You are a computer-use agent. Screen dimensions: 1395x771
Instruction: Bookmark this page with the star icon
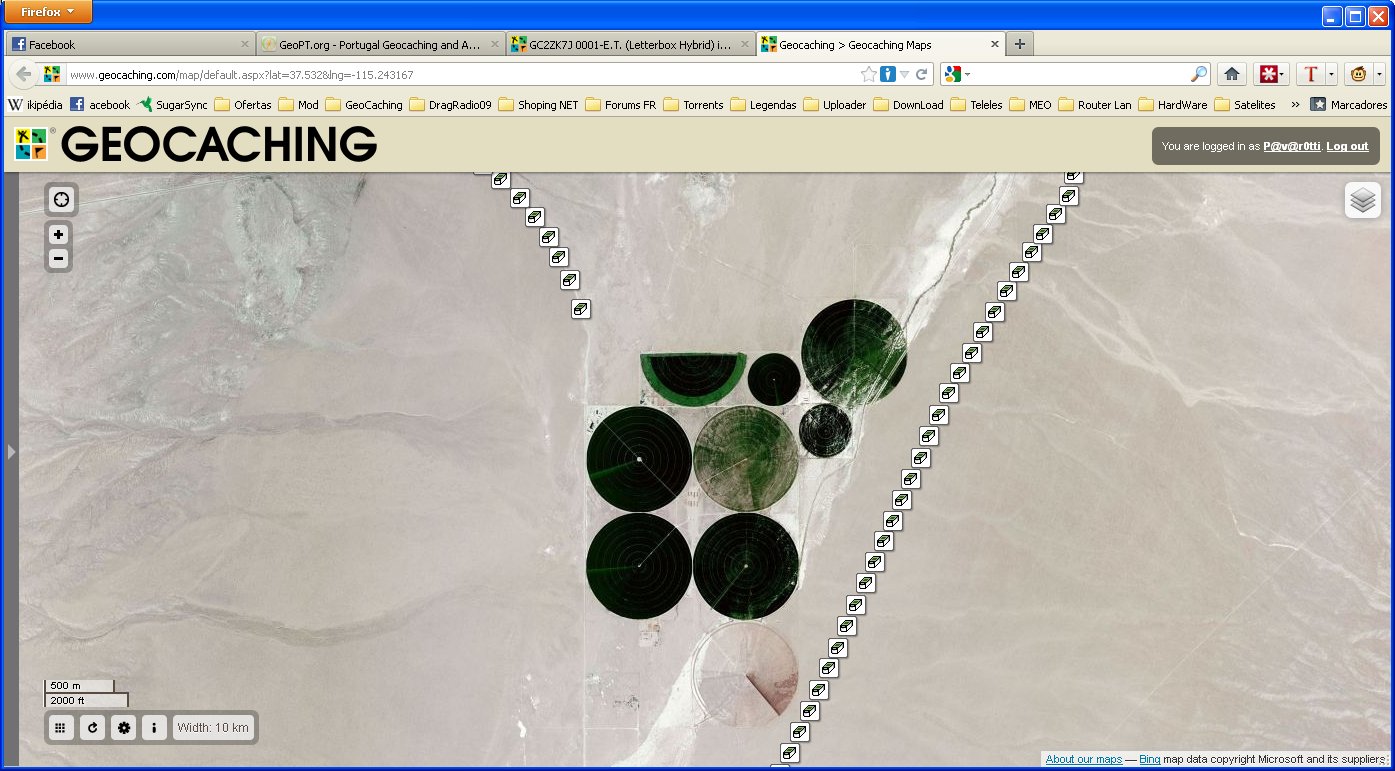[869, 74]
